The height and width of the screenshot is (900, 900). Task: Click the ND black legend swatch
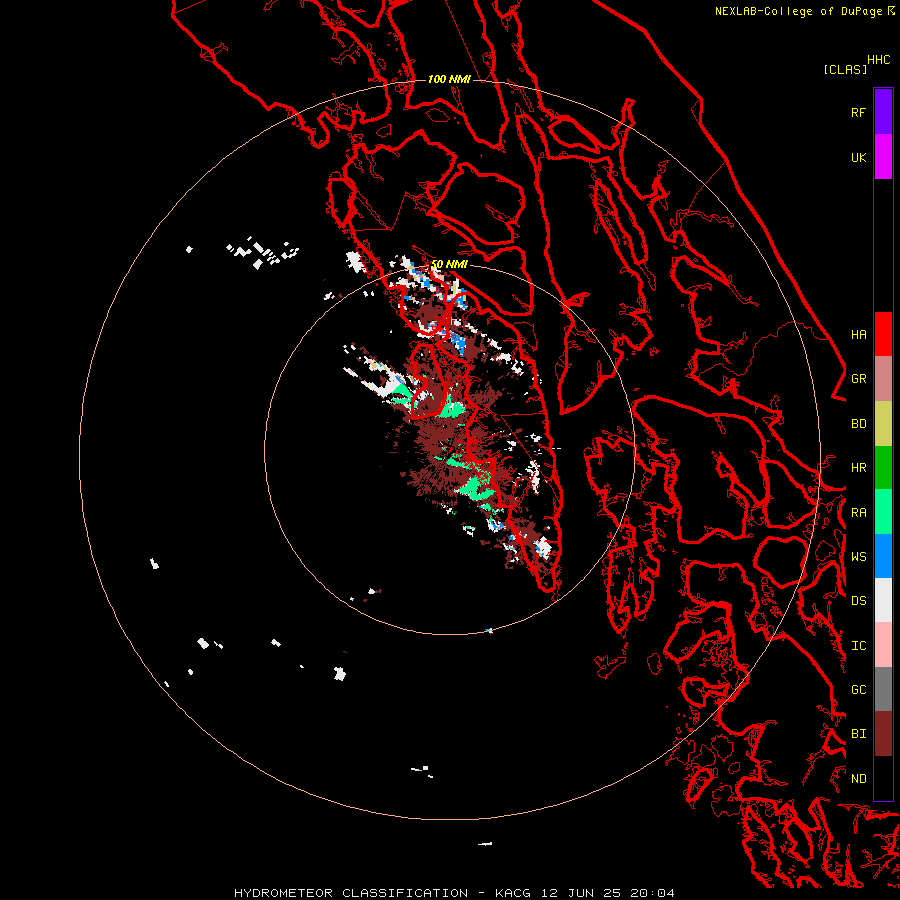coord(883,778)
